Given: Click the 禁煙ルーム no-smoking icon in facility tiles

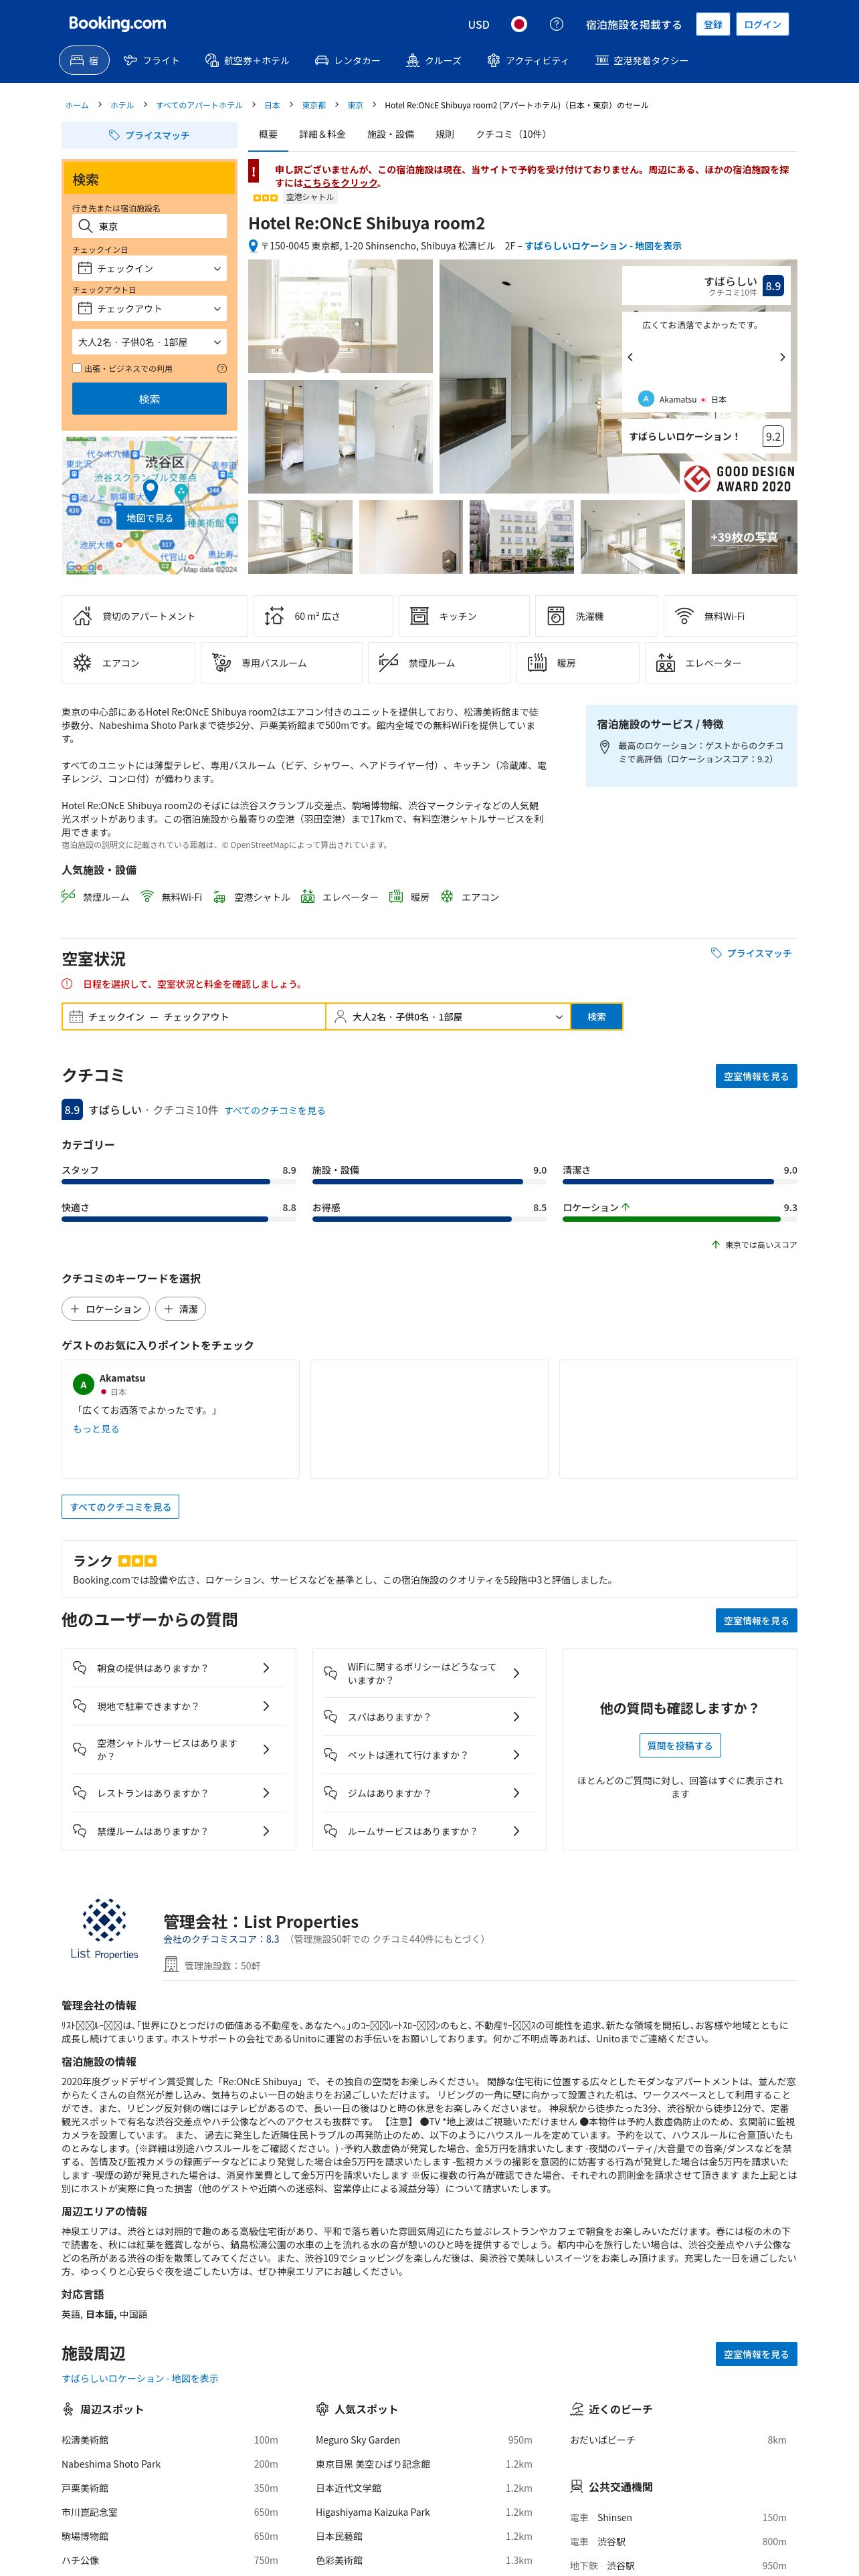Looking at the screenshot, I should click(389, 663).
